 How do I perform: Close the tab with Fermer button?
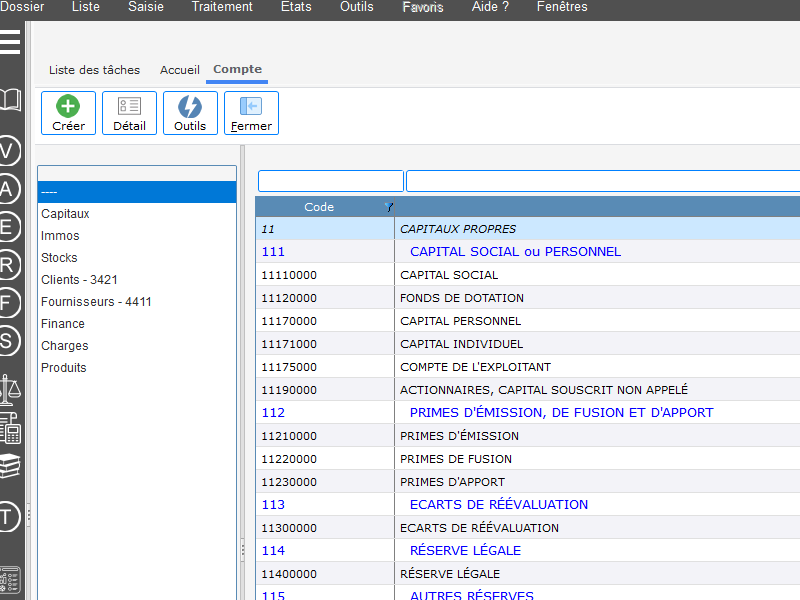[x=251, y=113]
